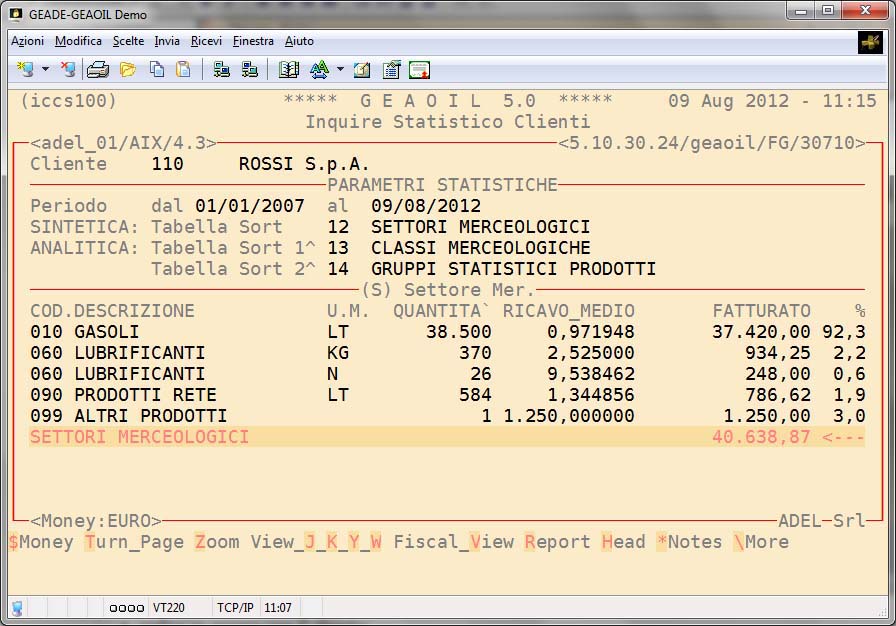
Task: Open the Finestra menu
Action: pyautogui.click(x=253, y=41)
